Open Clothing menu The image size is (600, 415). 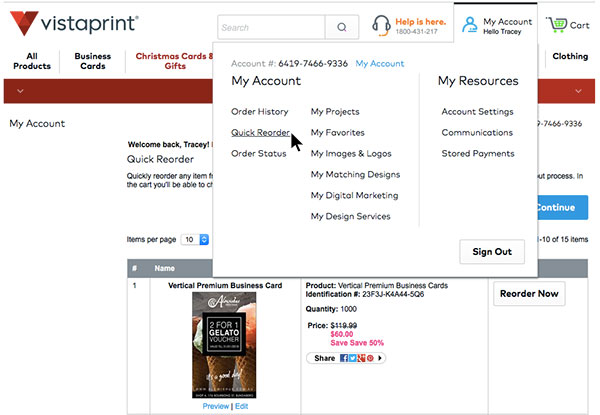[570, 56]
